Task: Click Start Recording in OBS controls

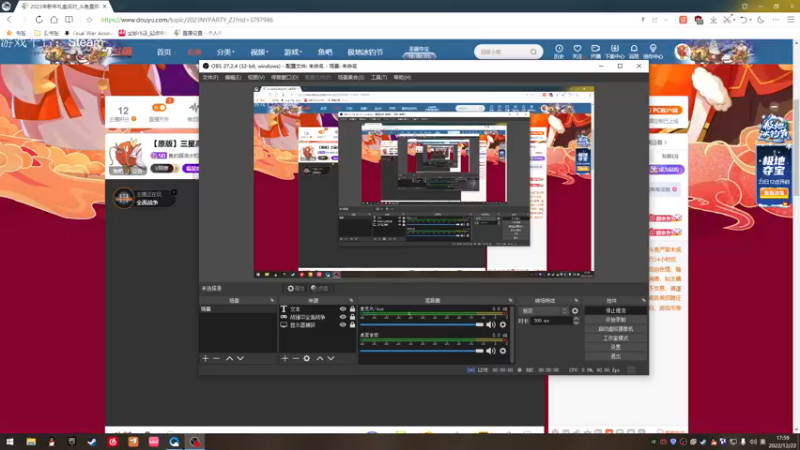Action: (x=615, y=319)
